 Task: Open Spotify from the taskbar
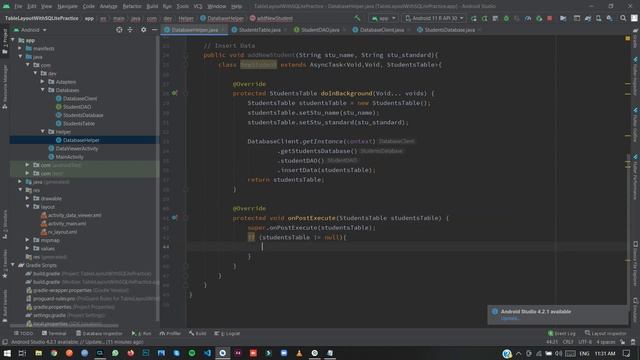192,353
